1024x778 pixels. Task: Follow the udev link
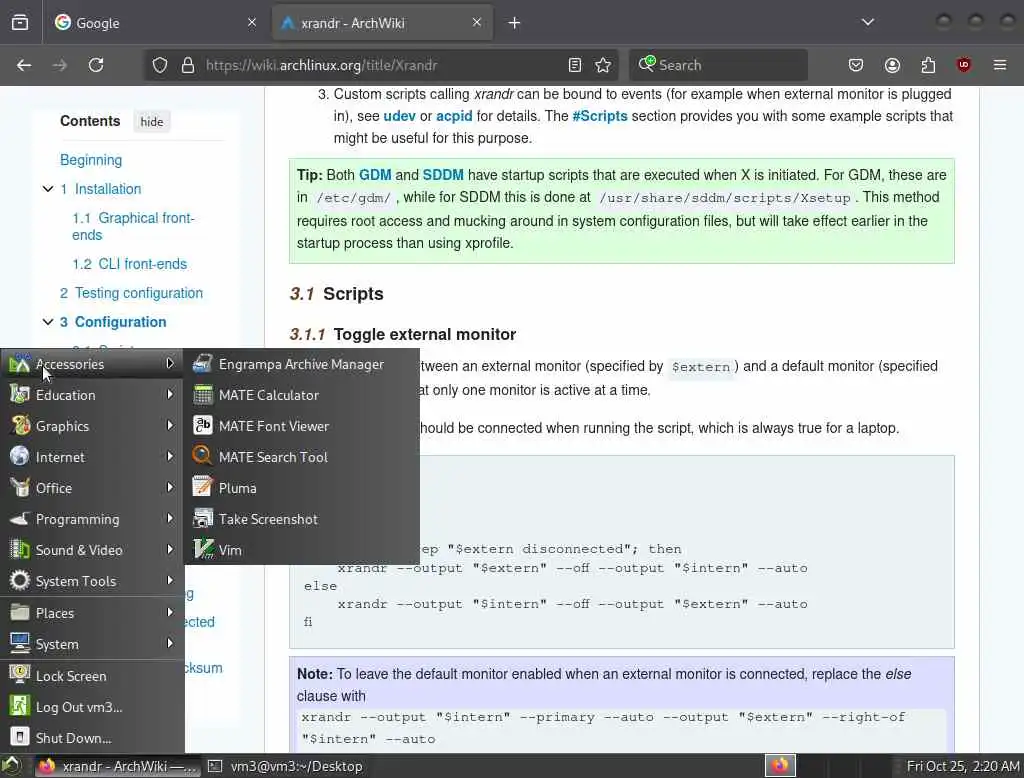[400, 116]
